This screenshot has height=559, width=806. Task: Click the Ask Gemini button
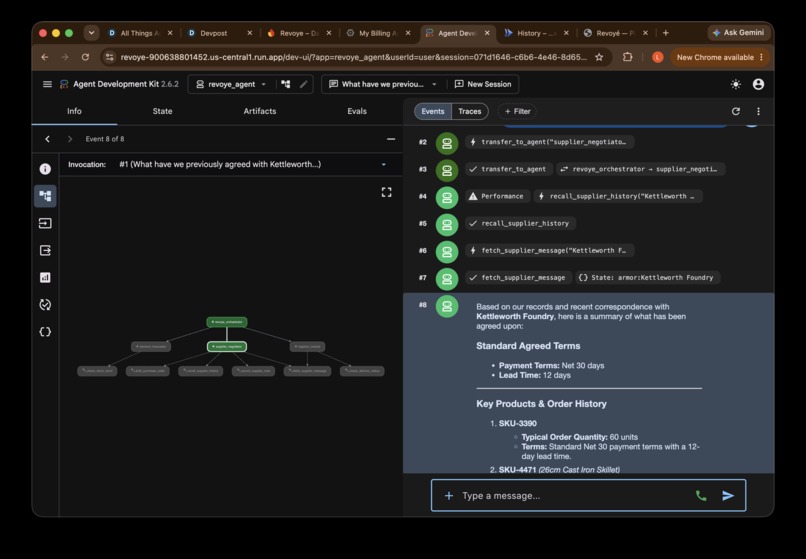[x=738, y=32]
